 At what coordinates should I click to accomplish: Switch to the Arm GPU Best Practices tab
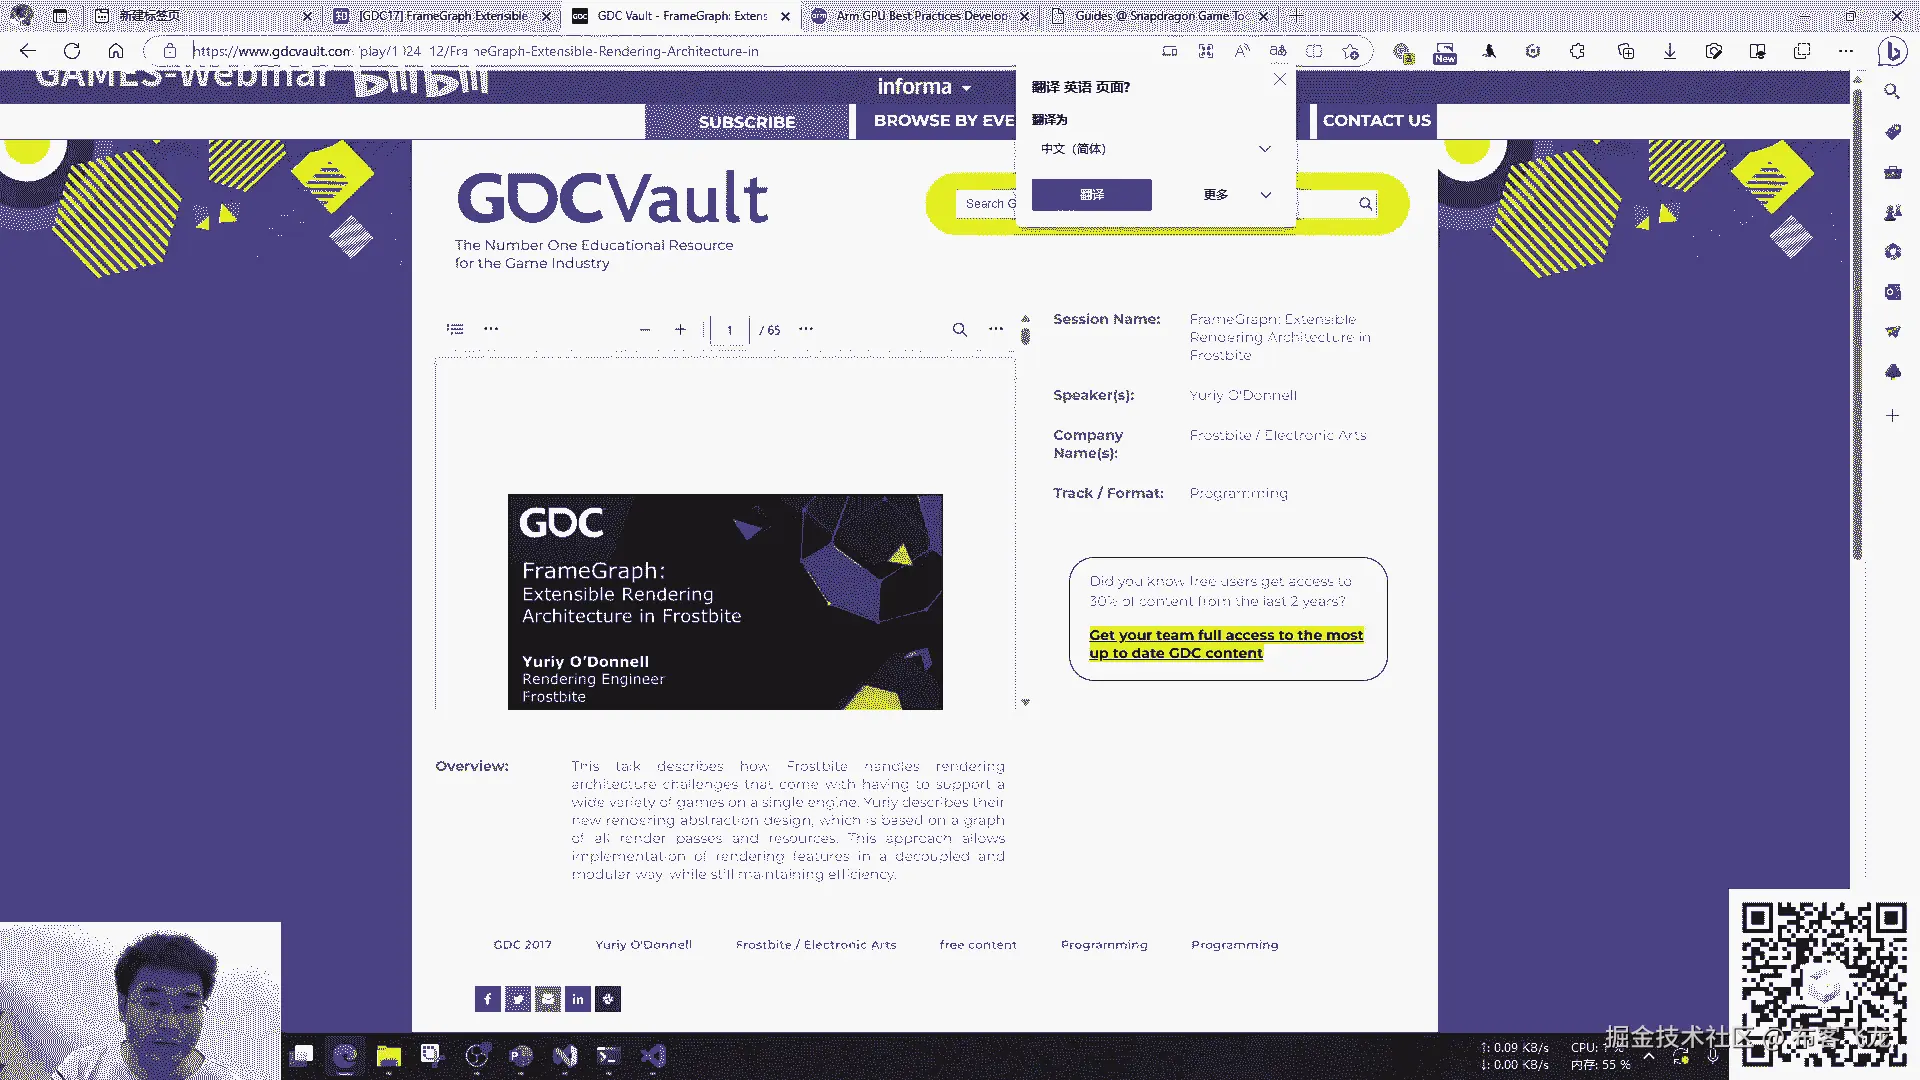(x=920, y=16)
